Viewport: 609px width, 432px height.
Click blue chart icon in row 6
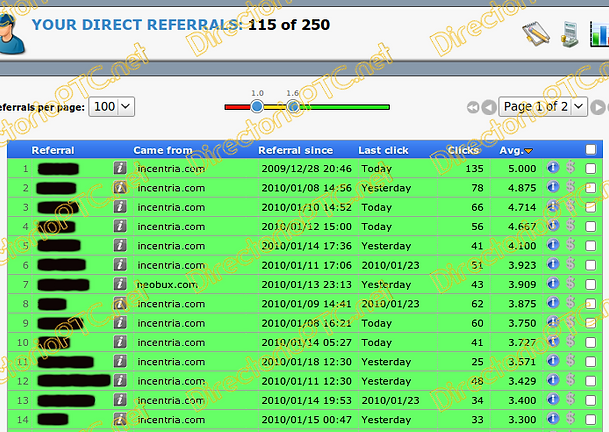(553, 264)
